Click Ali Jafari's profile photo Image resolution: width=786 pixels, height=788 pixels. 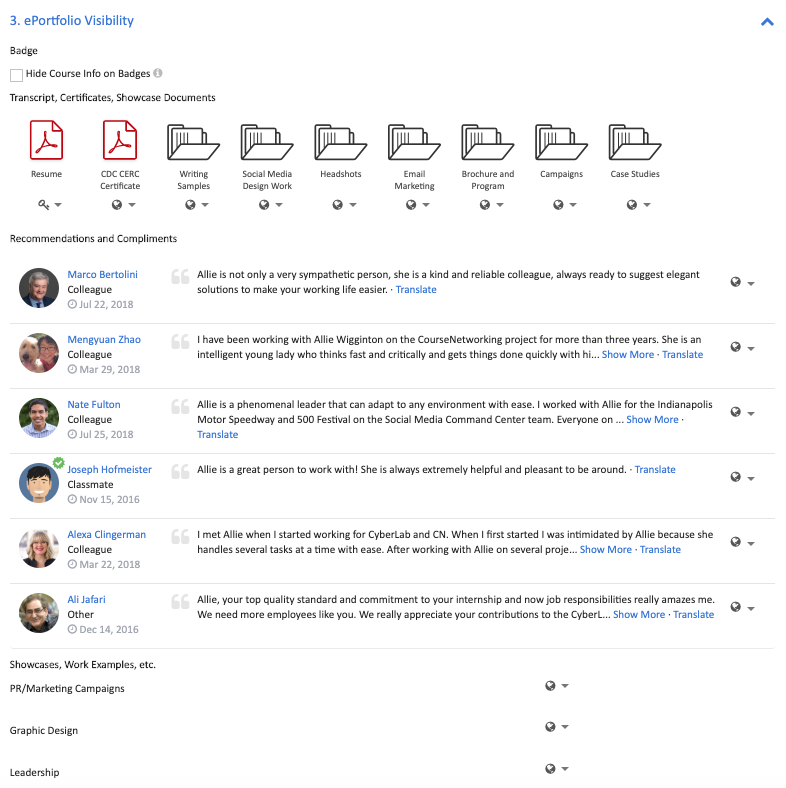39,612
